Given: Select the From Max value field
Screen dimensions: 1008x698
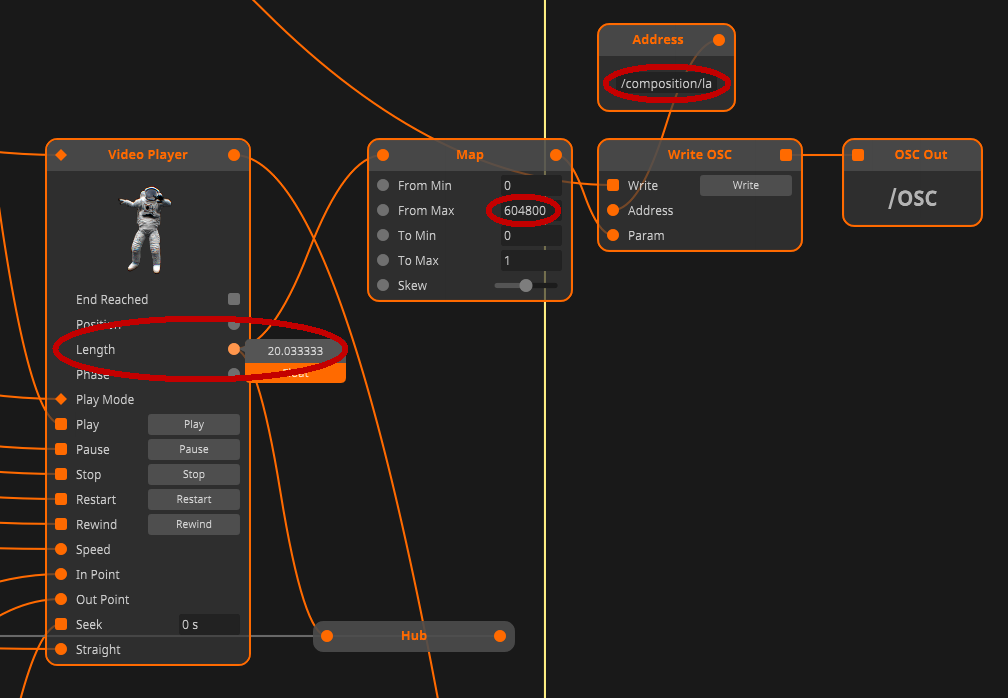Looking at the screenshot, I should [530, 211].
